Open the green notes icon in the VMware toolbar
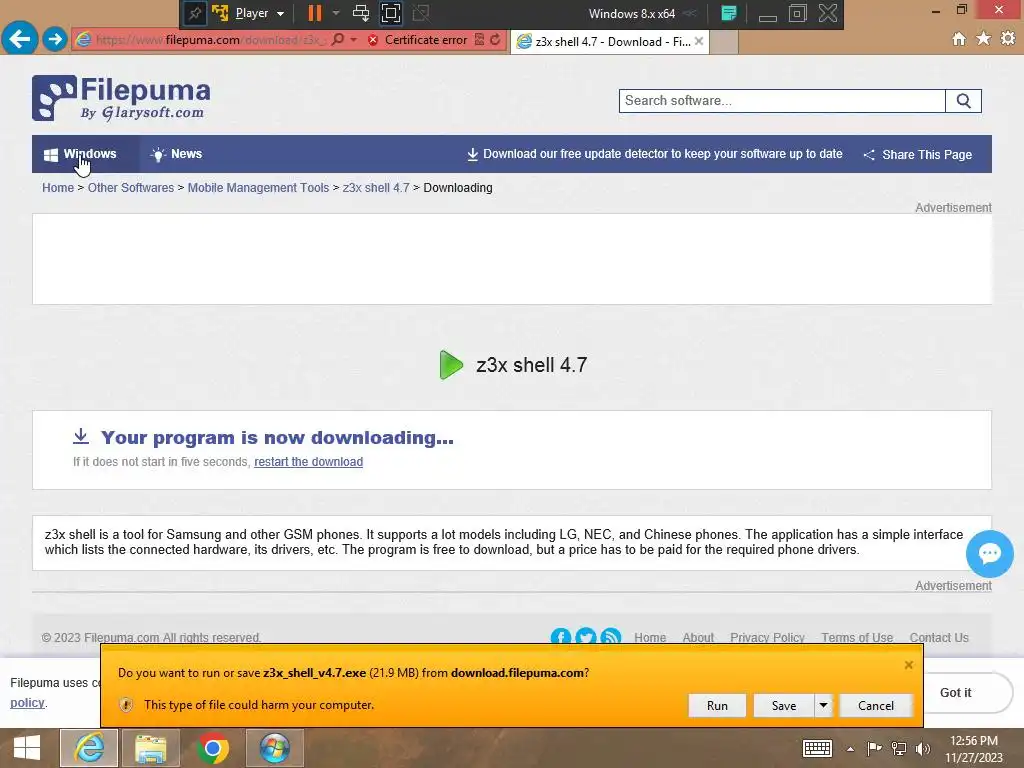Viewport: 1024px width, 768px height. click(729, 13)
